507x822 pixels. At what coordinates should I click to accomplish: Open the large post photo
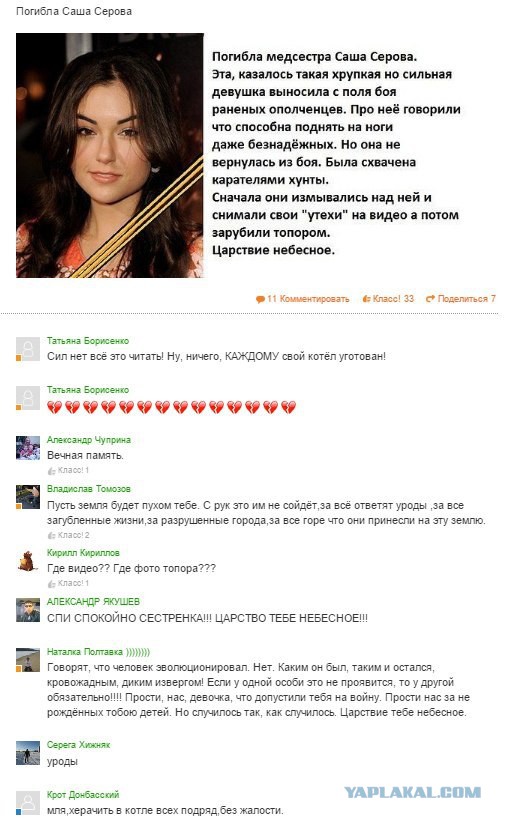click(x=110, y=155)
